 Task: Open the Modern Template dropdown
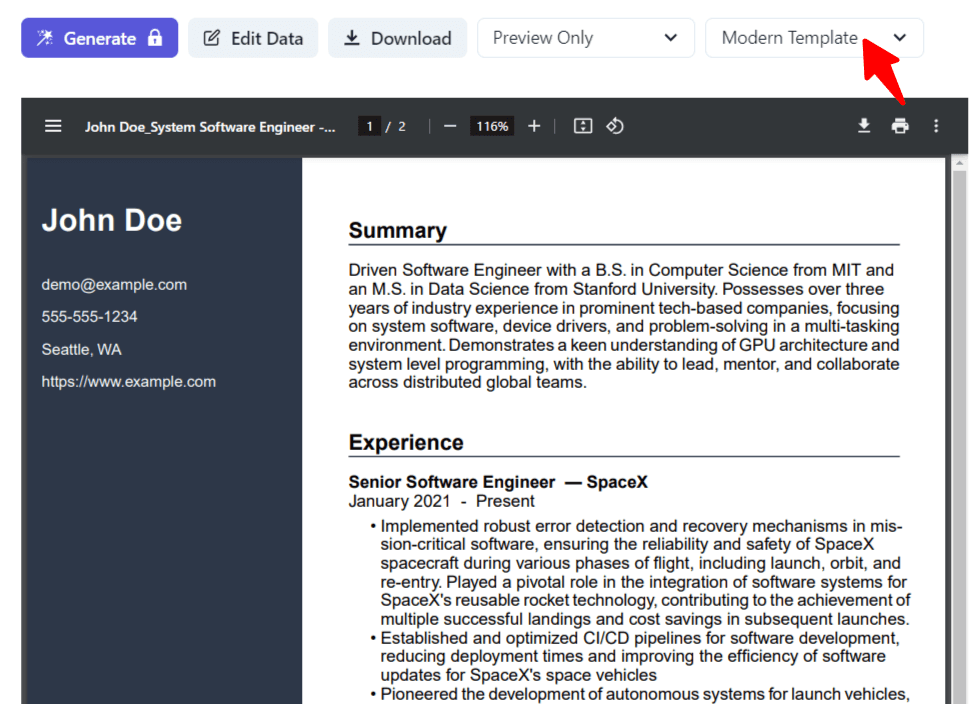click(x=814, y=38)
